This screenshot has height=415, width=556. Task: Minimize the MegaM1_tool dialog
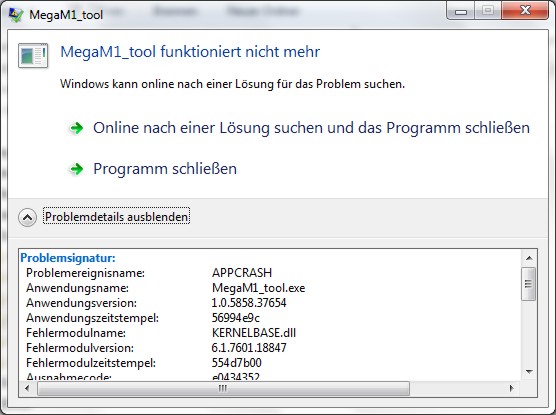(x=461, y=11)
